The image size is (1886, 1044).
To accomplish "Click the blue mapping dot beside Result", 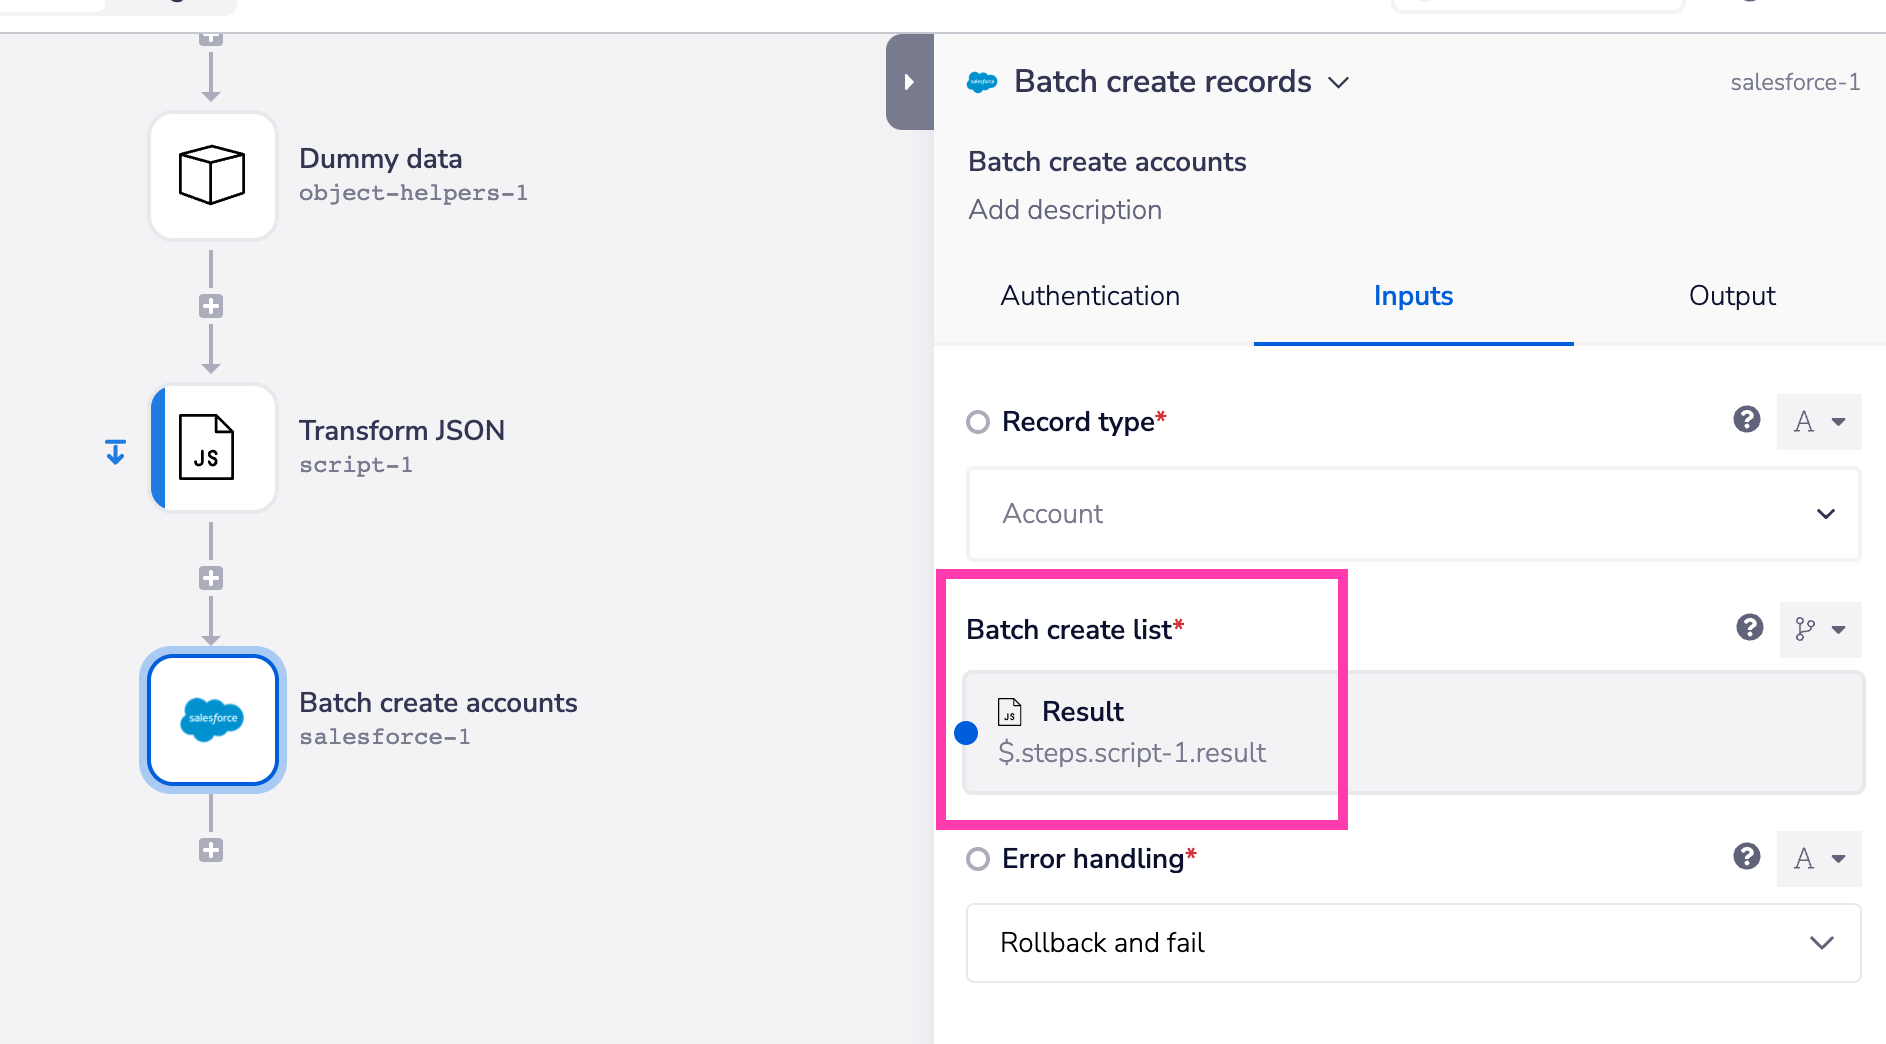I will [966, 733].
